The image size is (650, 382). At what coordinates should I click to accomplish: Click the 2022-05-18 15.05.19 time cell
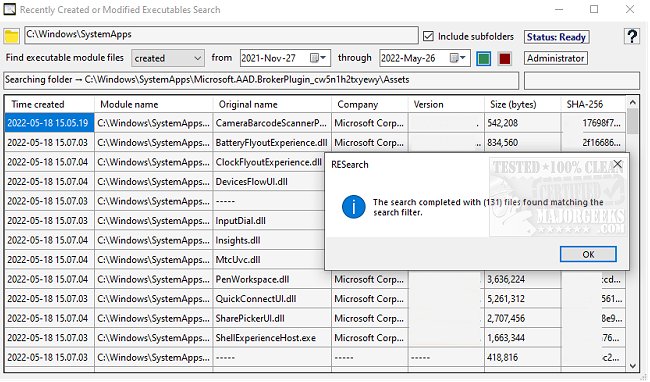48,123
